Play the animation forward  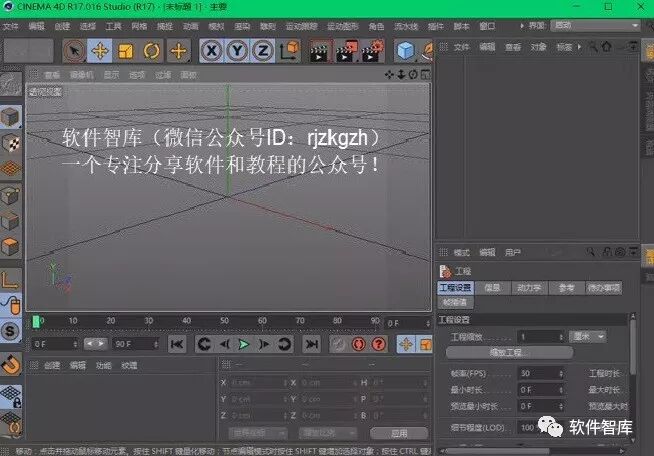pos(244,344)
